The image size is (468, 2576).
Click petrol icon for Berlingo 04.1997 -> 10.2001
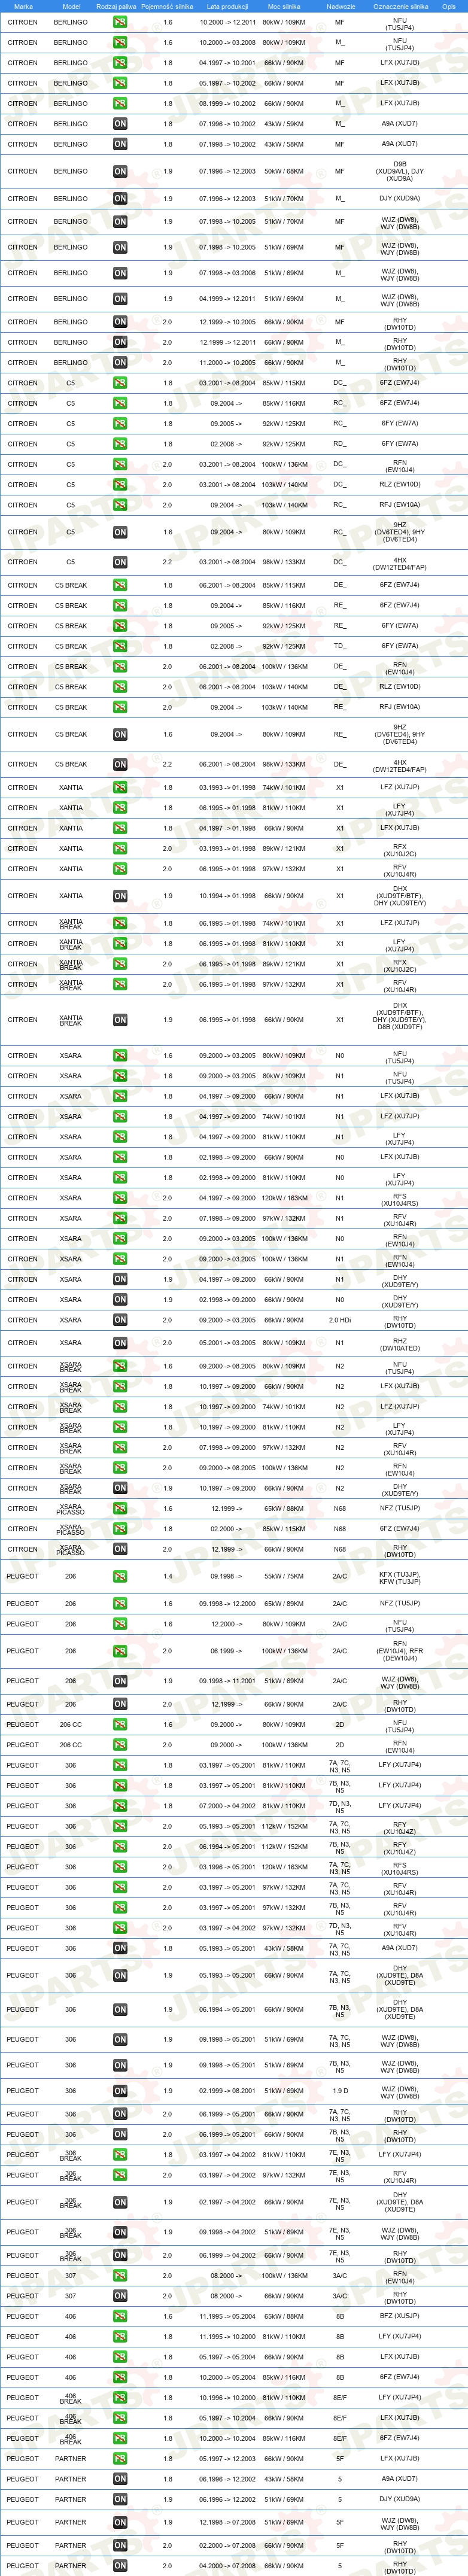[120, 63]
